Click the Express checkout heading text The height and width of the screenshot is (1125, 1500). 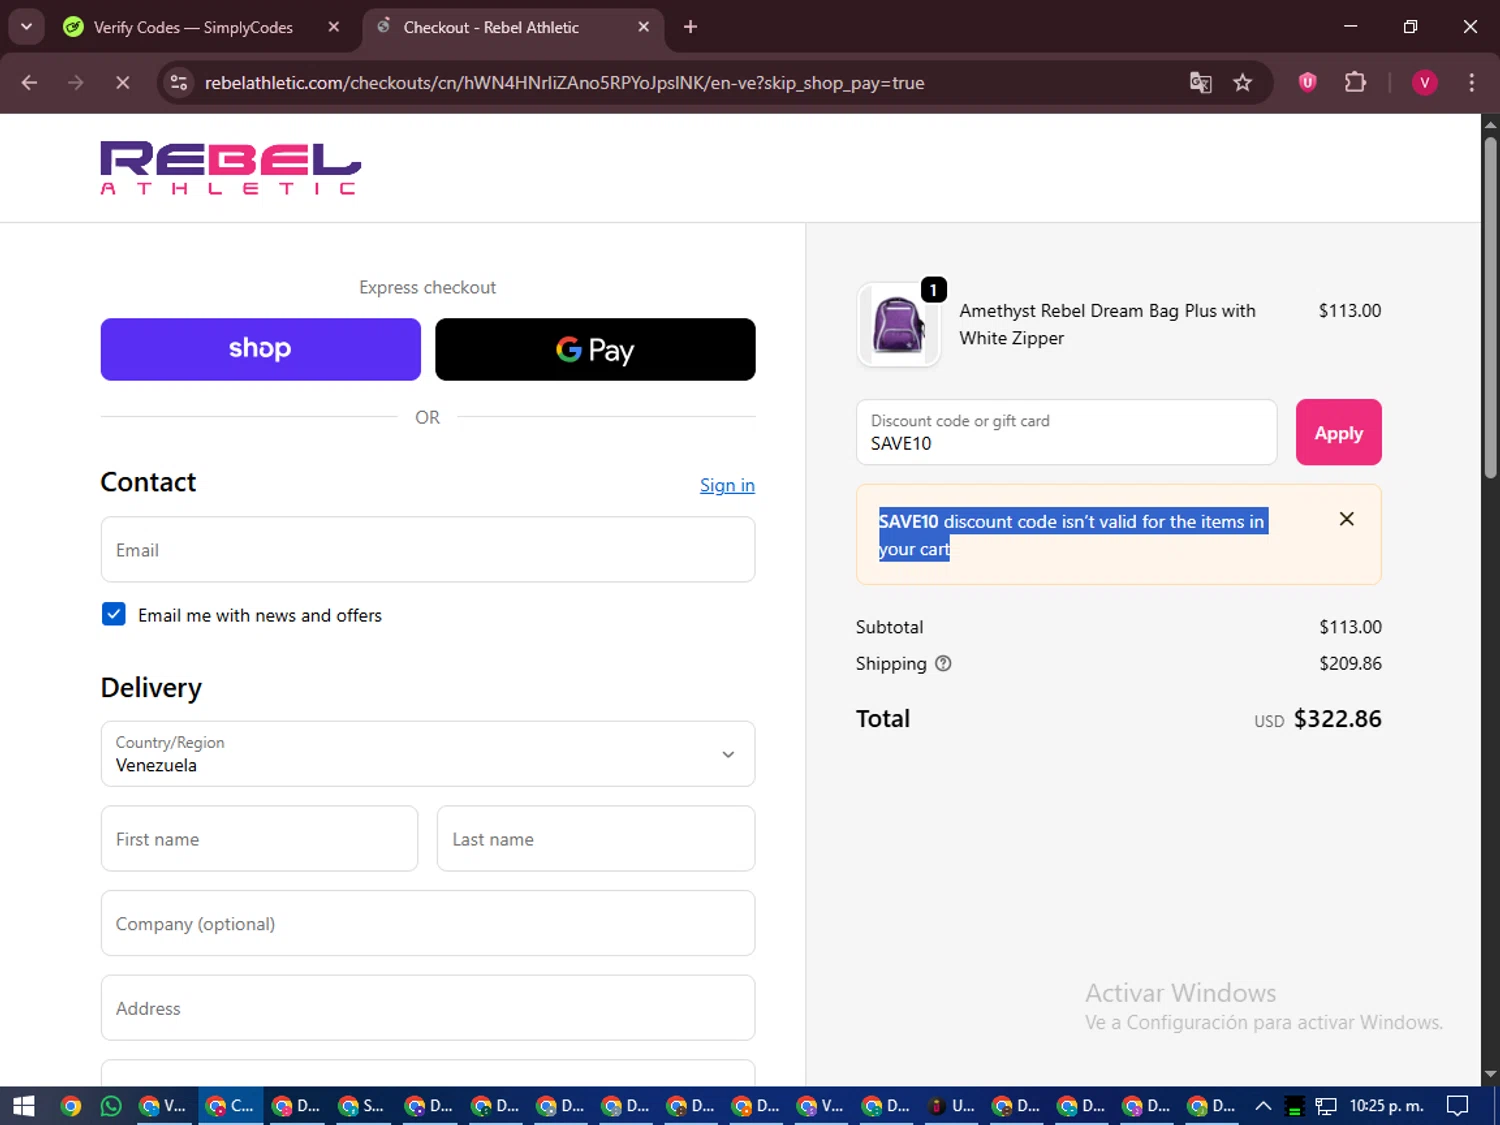click(x=428, y=287)
